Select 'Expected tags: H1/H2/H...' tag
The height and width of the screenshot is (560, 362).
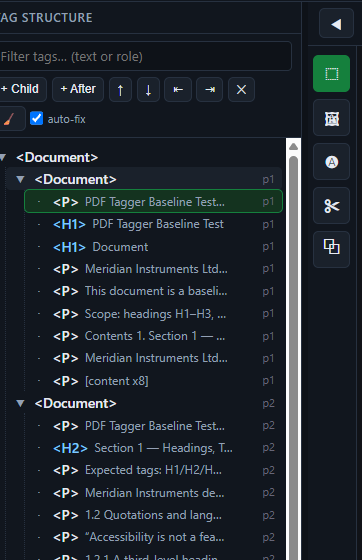pos(154,470)
